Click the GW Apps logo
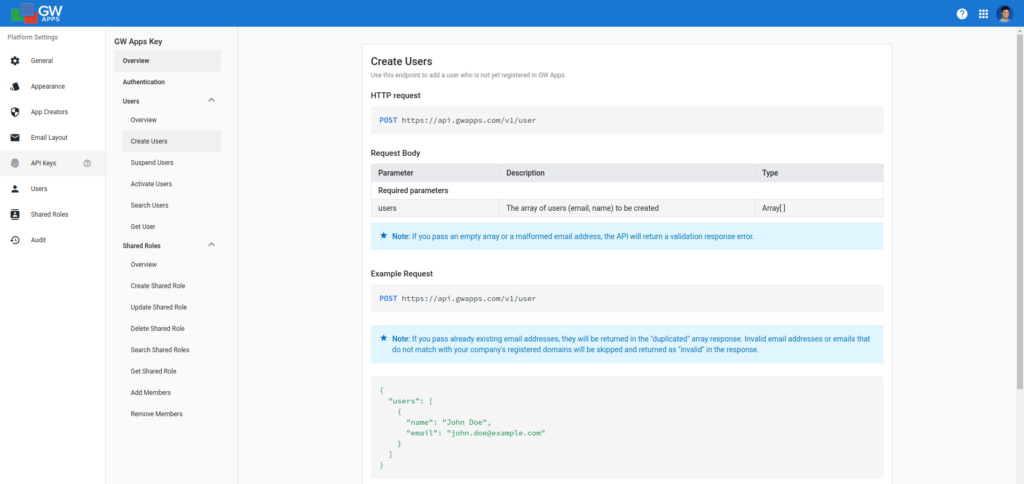 tap(37, 12)
